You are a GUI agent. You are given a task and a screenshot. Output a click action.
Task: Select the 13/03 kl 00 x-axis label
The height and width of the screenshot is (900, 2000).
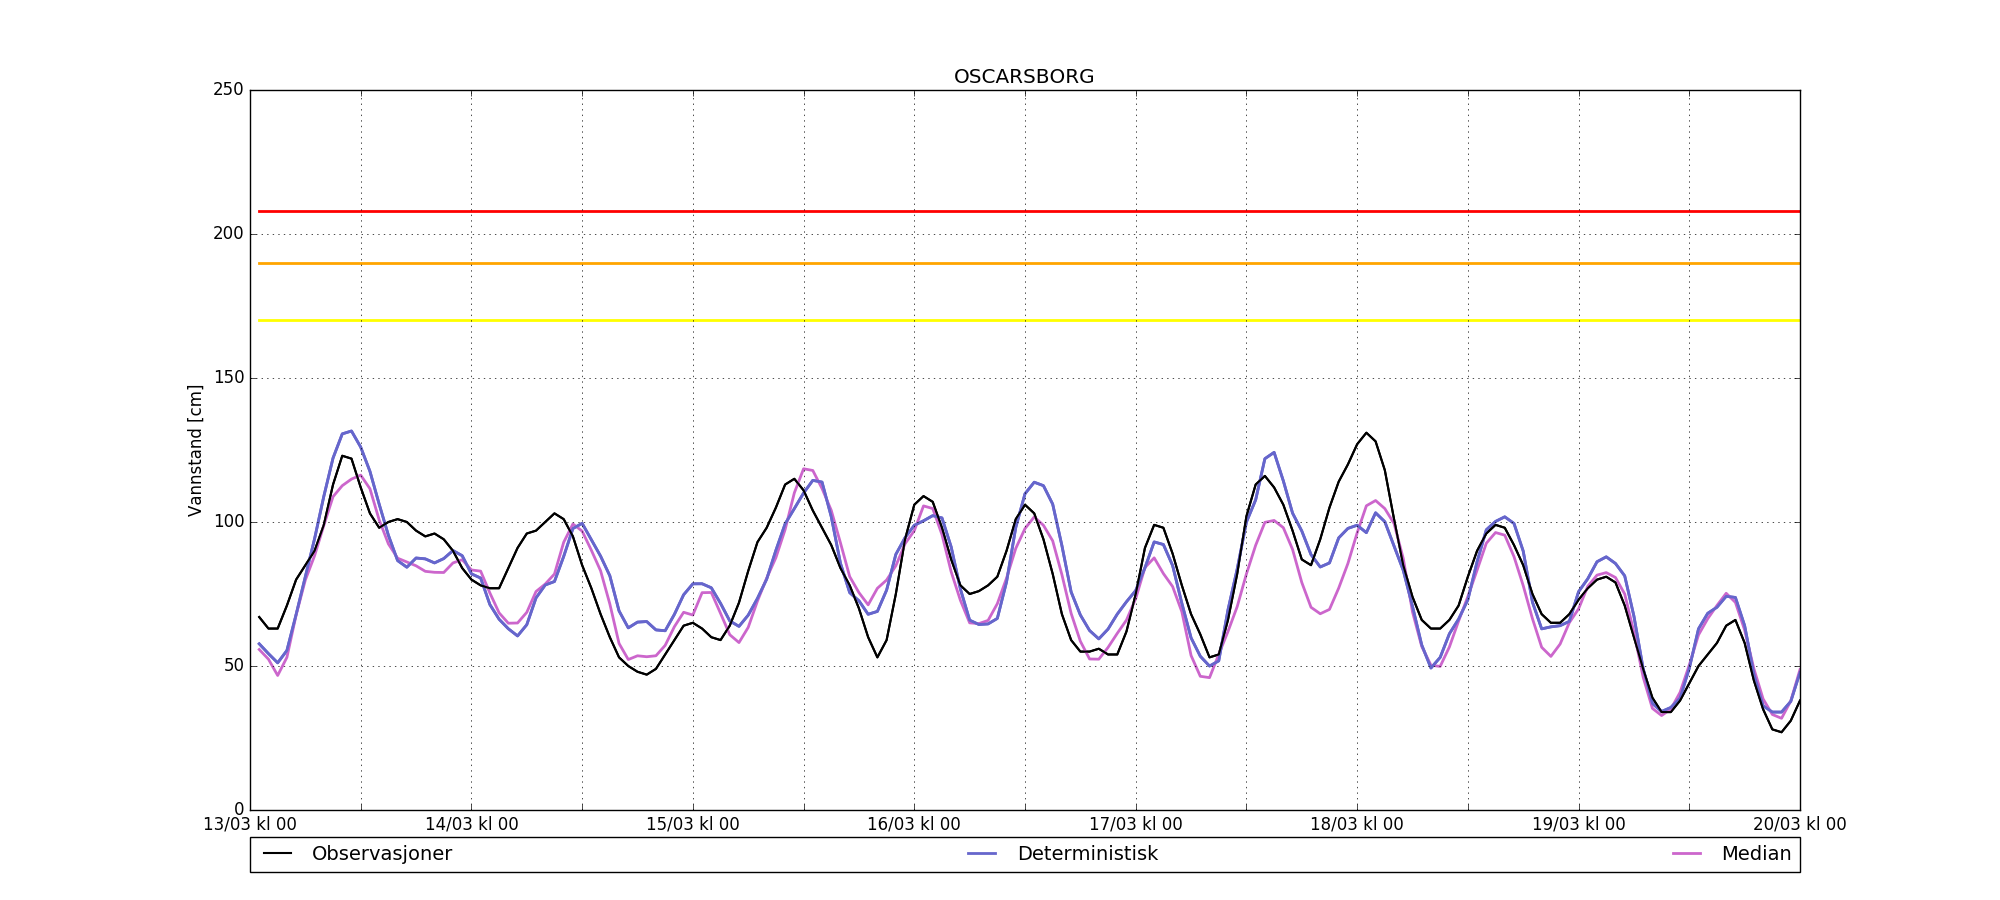(x=250, y=825)
